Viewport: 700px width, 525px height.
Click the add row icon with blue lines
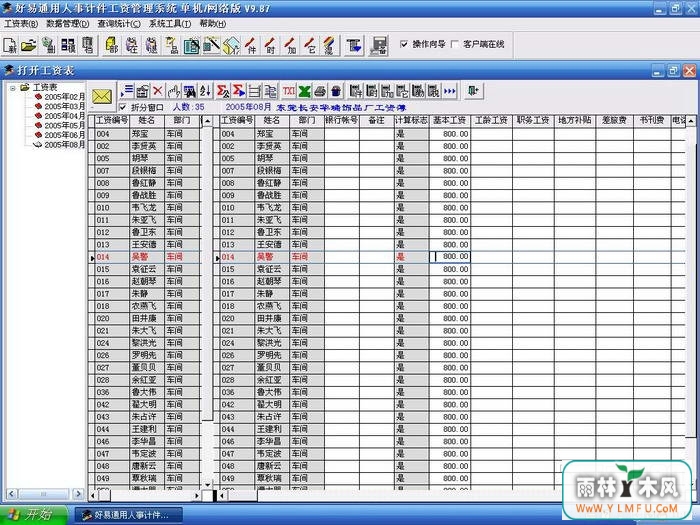(127, 91)
